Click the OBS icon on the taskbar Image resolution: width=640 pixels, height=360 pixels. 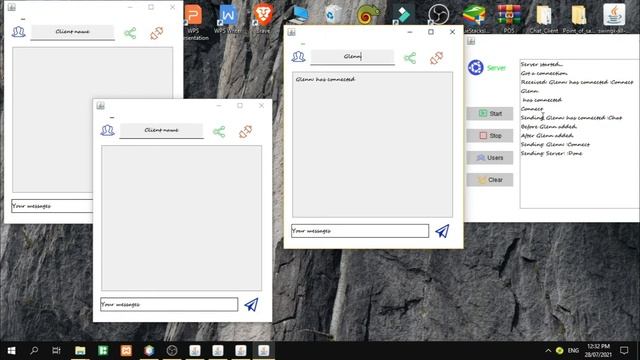click(172, 351)
